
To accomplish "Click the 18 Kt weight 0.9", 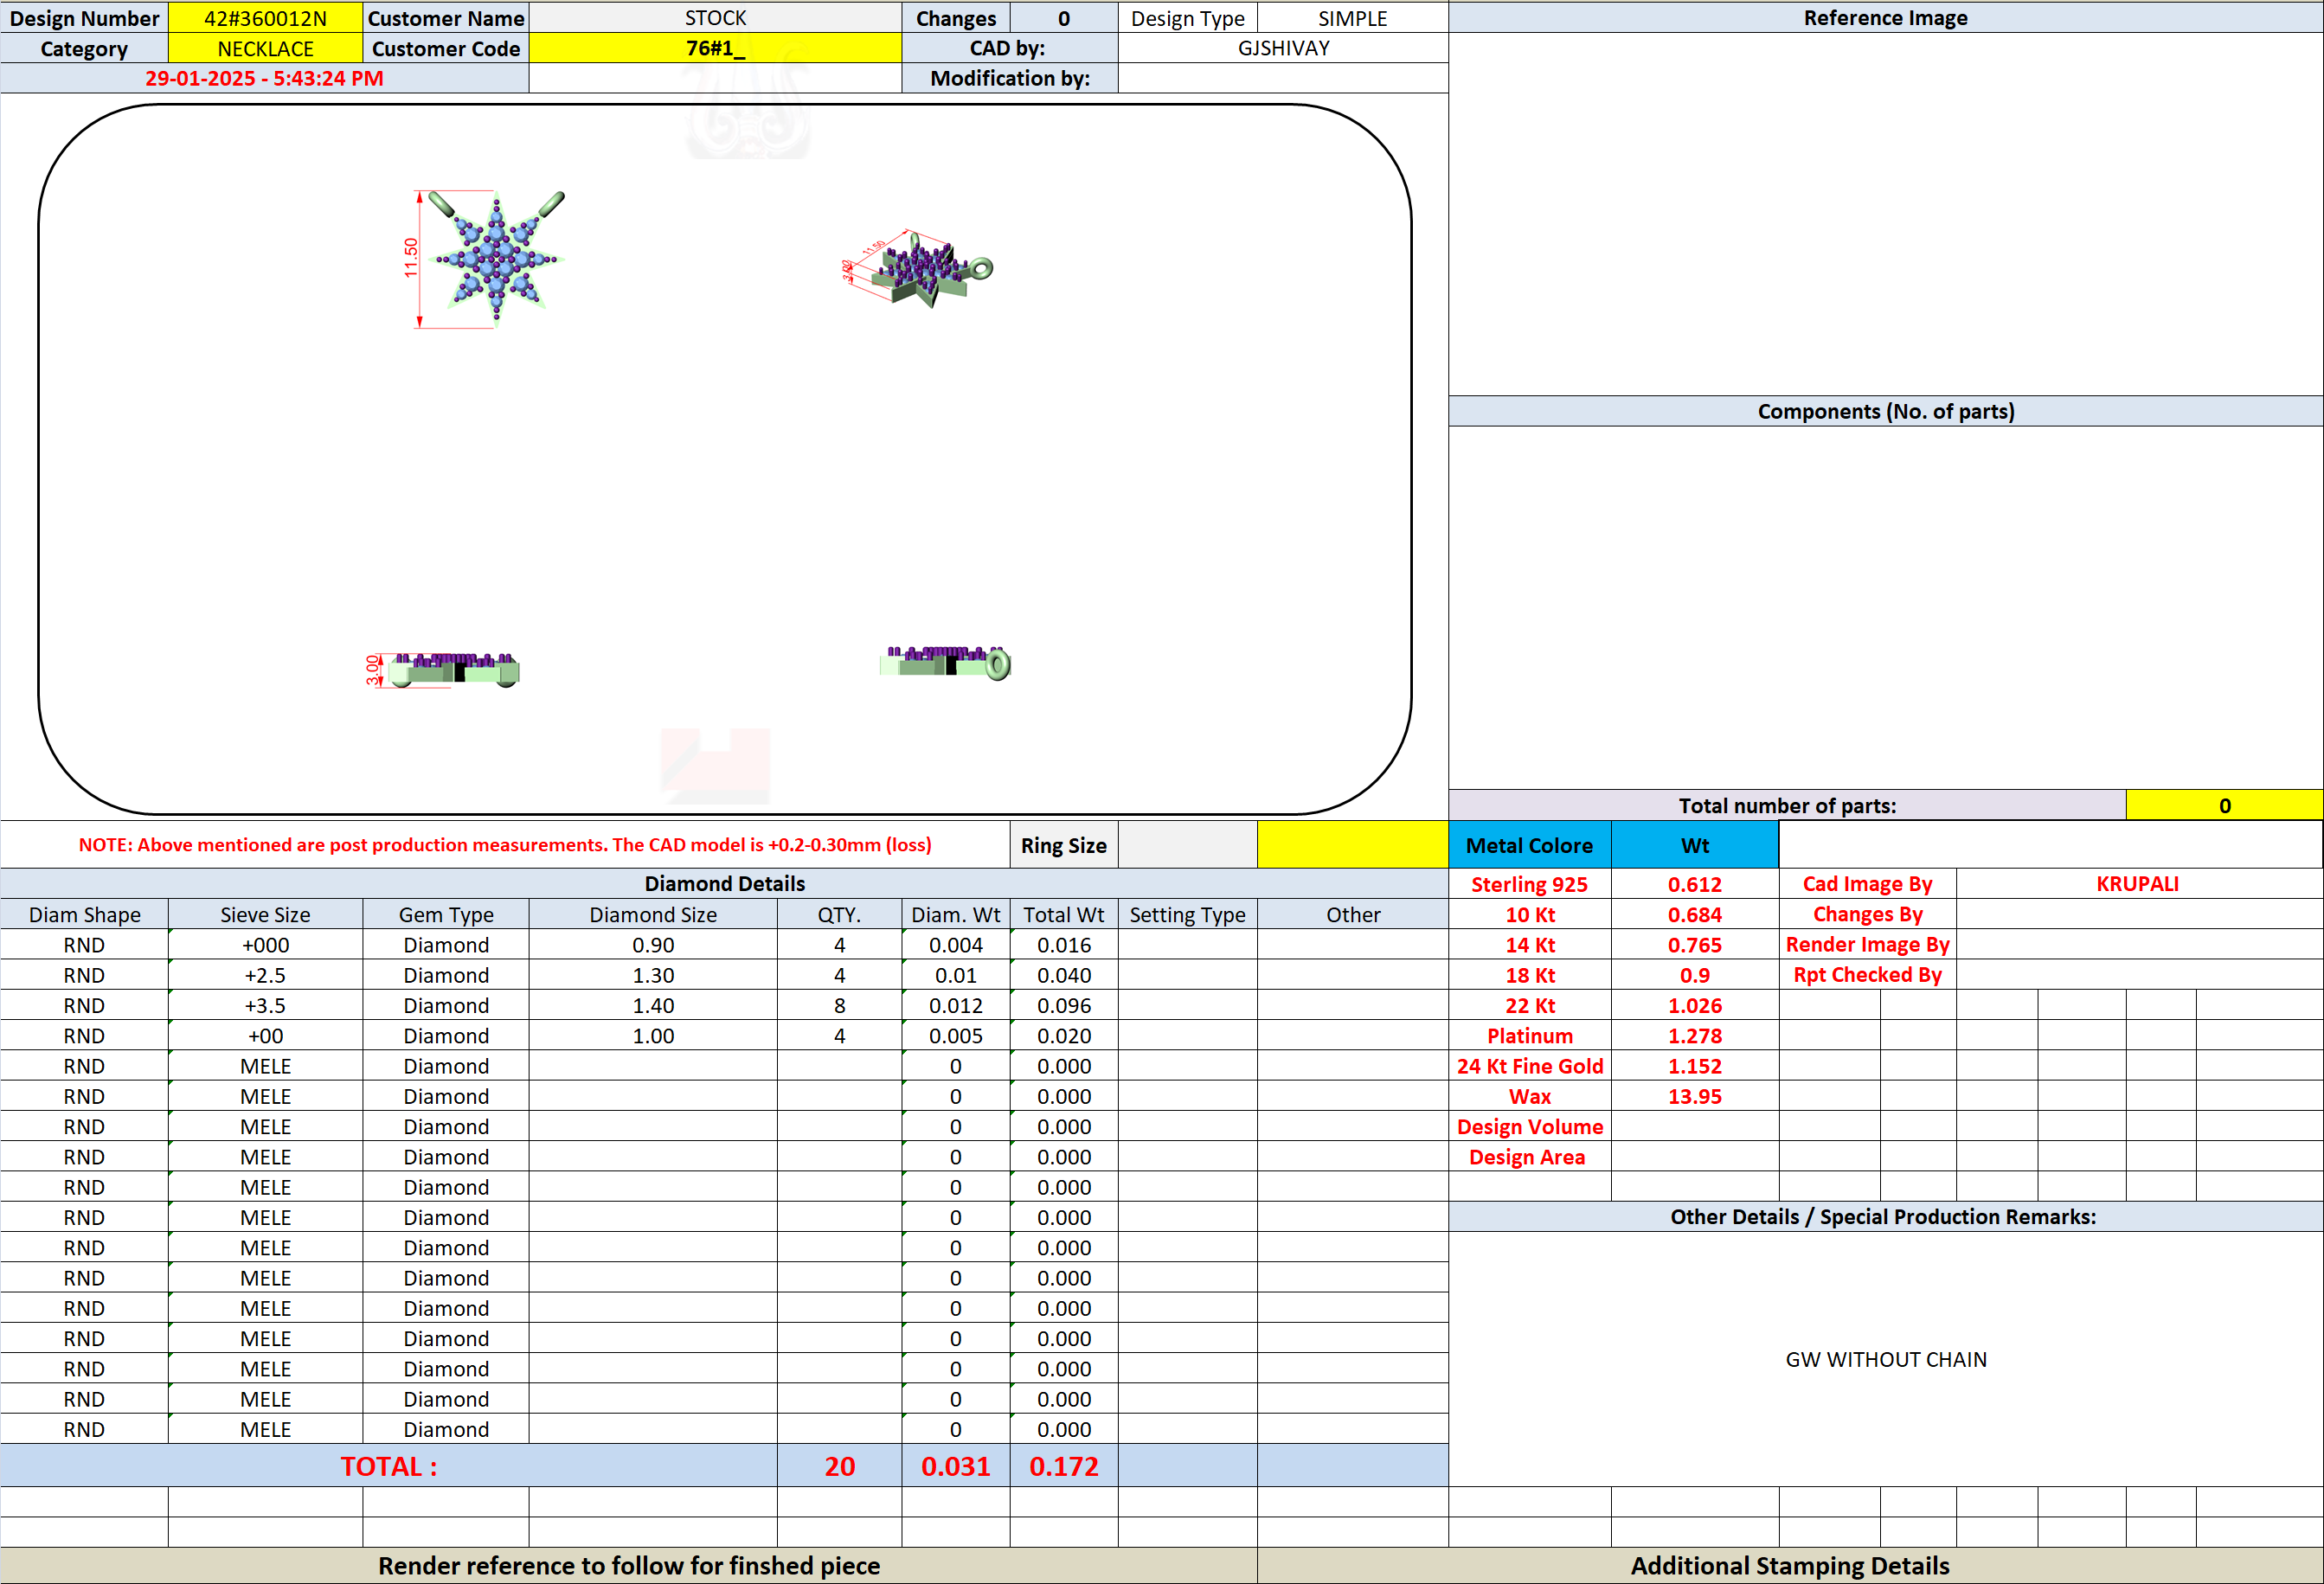I will click(1694, 975).
